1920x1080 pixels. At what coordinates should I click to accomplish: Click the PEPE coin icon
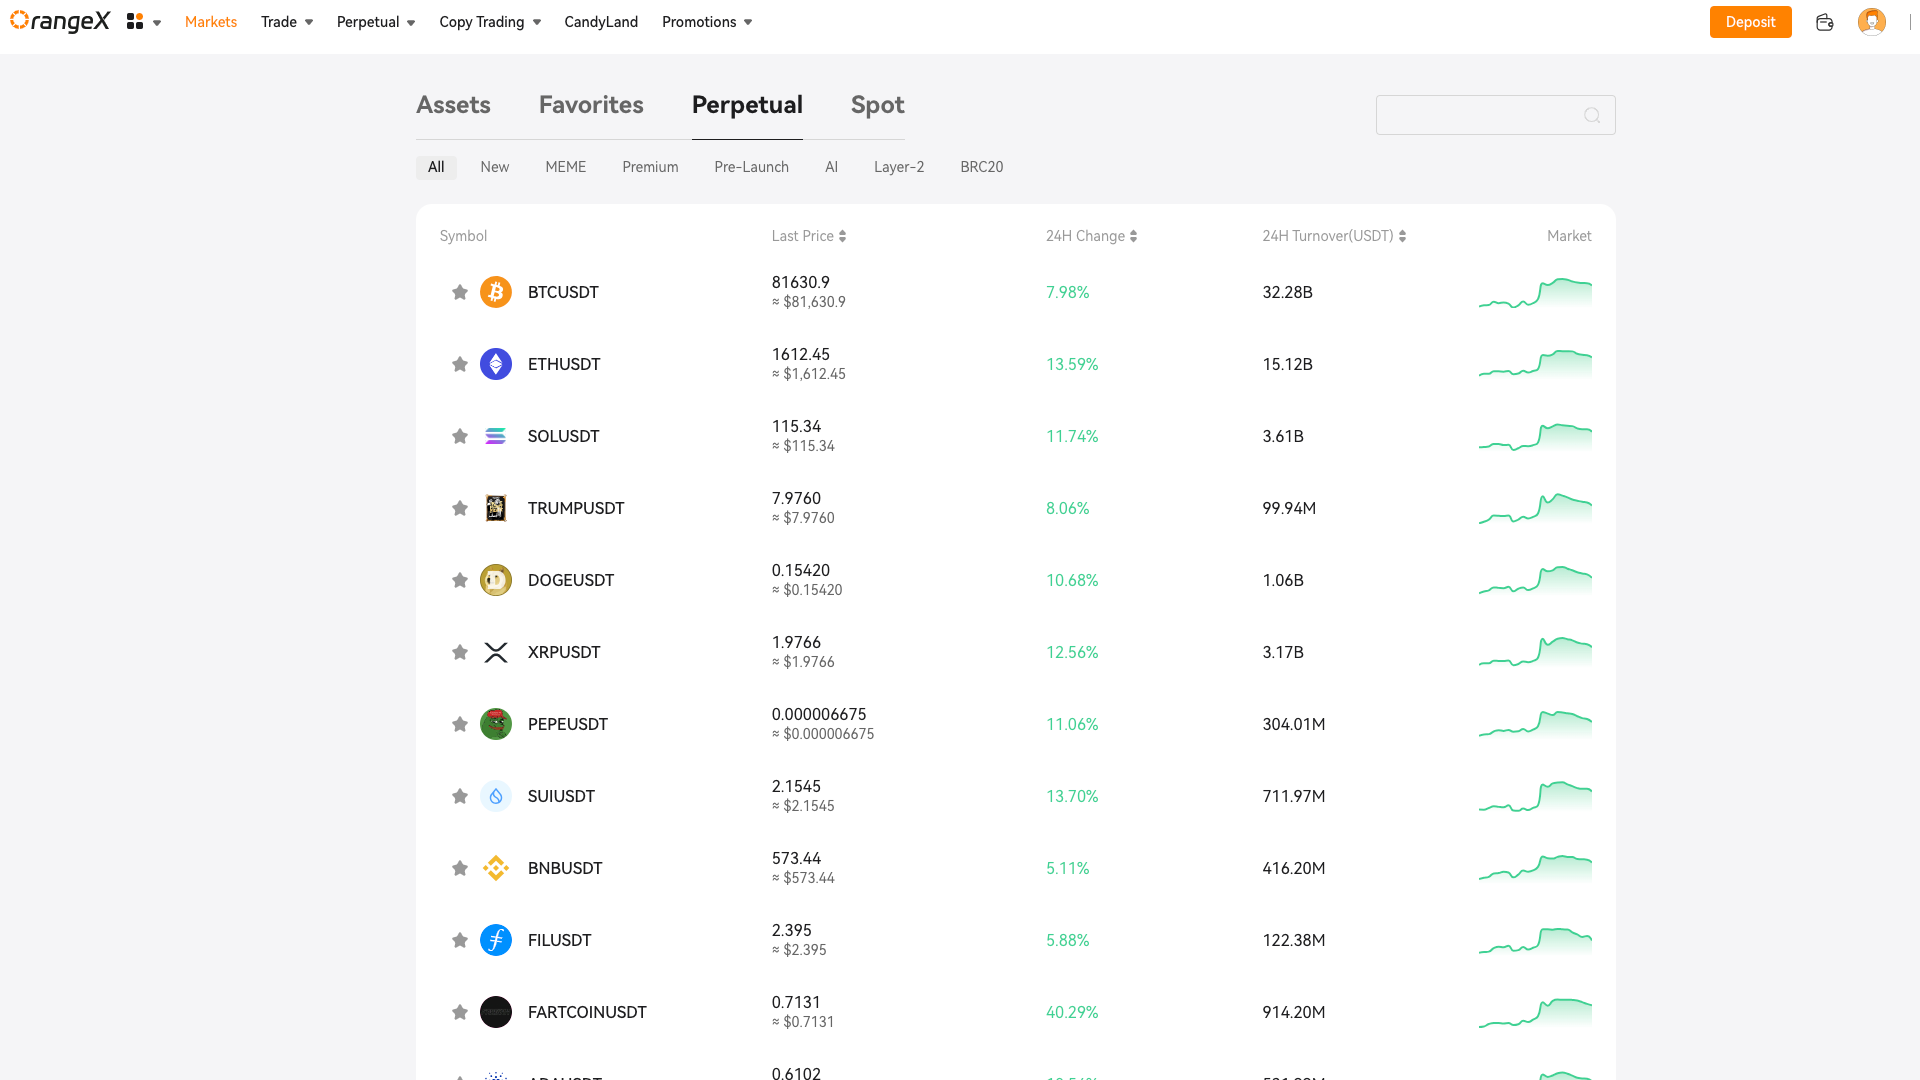(496, 724)
